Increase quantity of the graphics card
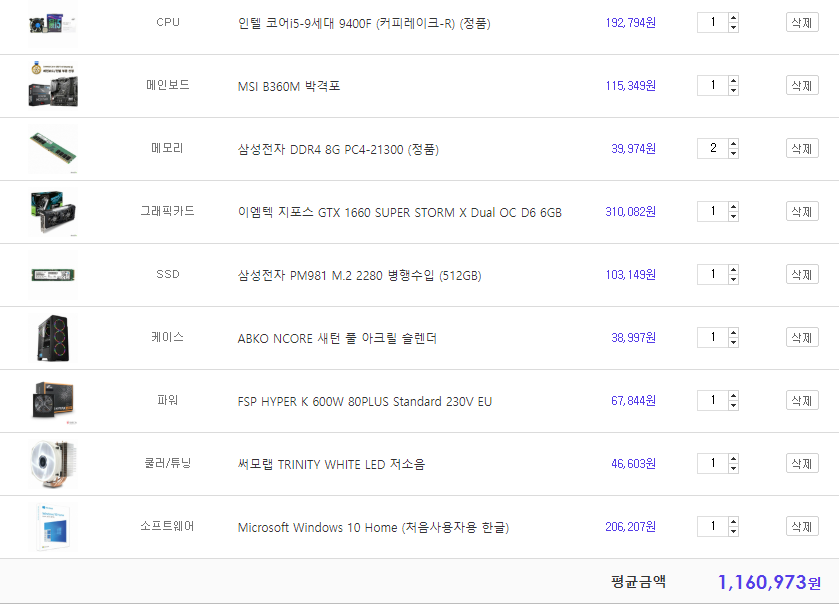This screenshot has width=839, height=611. 733,206
